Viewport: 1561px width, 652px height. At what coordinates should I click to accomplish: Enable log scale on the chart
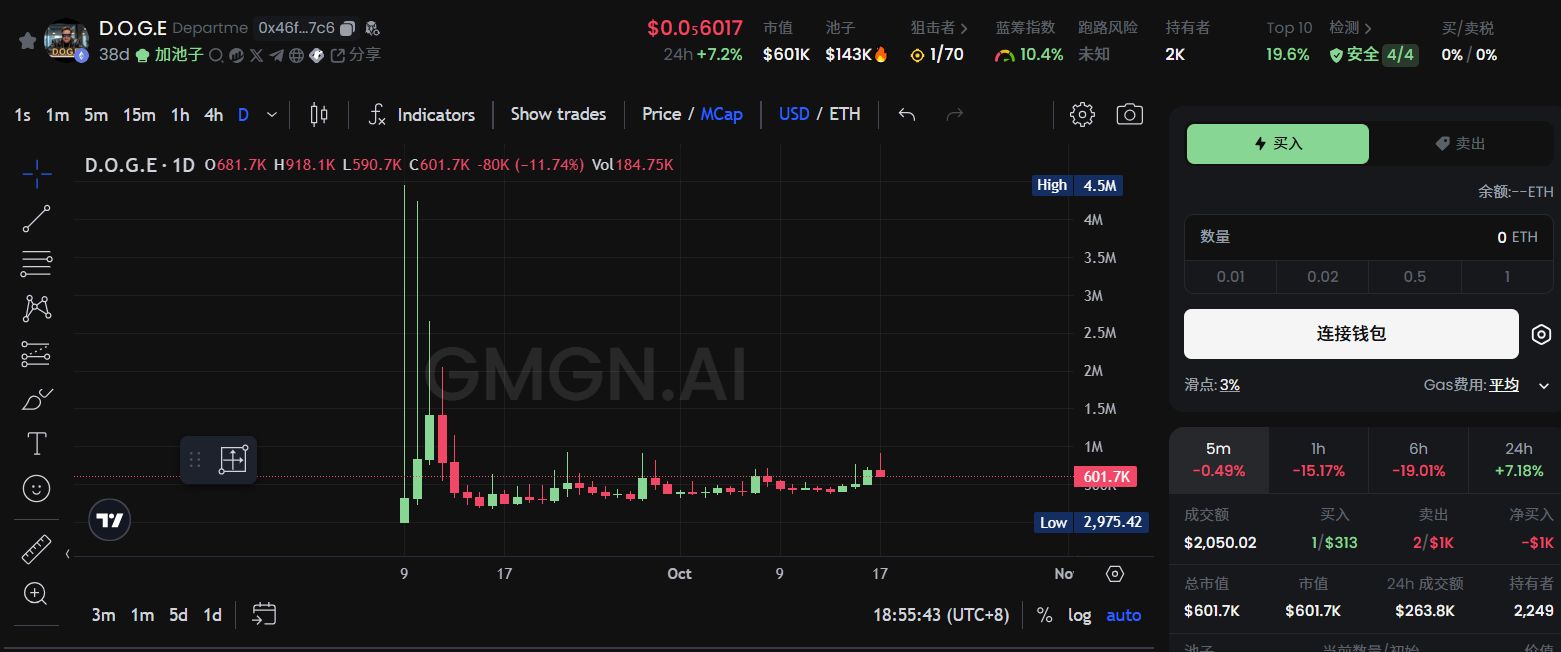tap(1079, 615)
